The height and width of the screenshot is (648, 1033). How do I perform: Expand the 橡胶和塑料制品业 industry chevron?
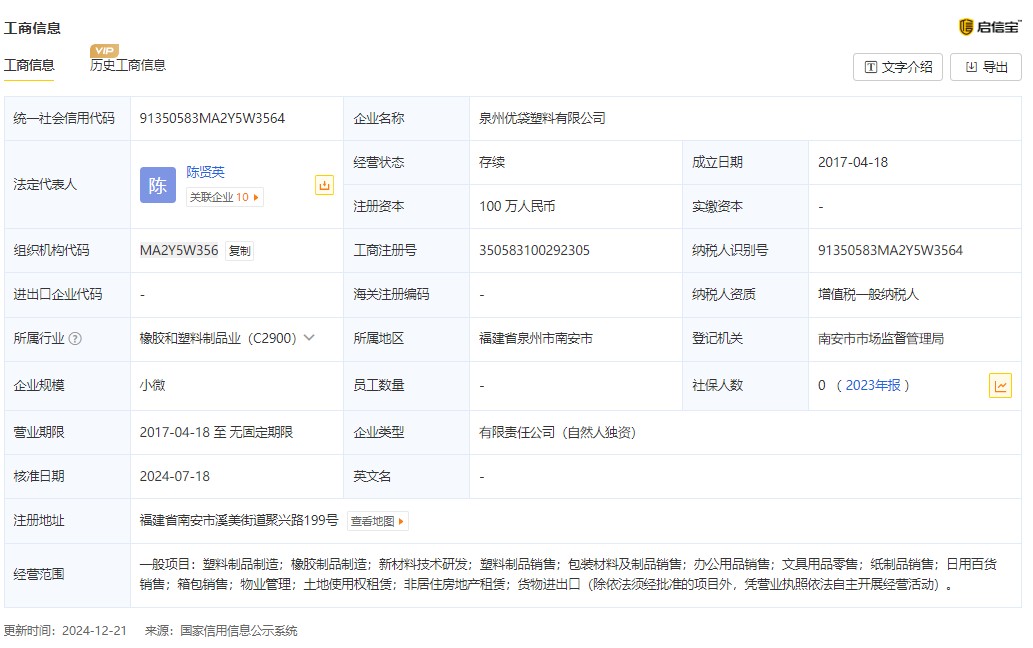[x=309, y=338]
